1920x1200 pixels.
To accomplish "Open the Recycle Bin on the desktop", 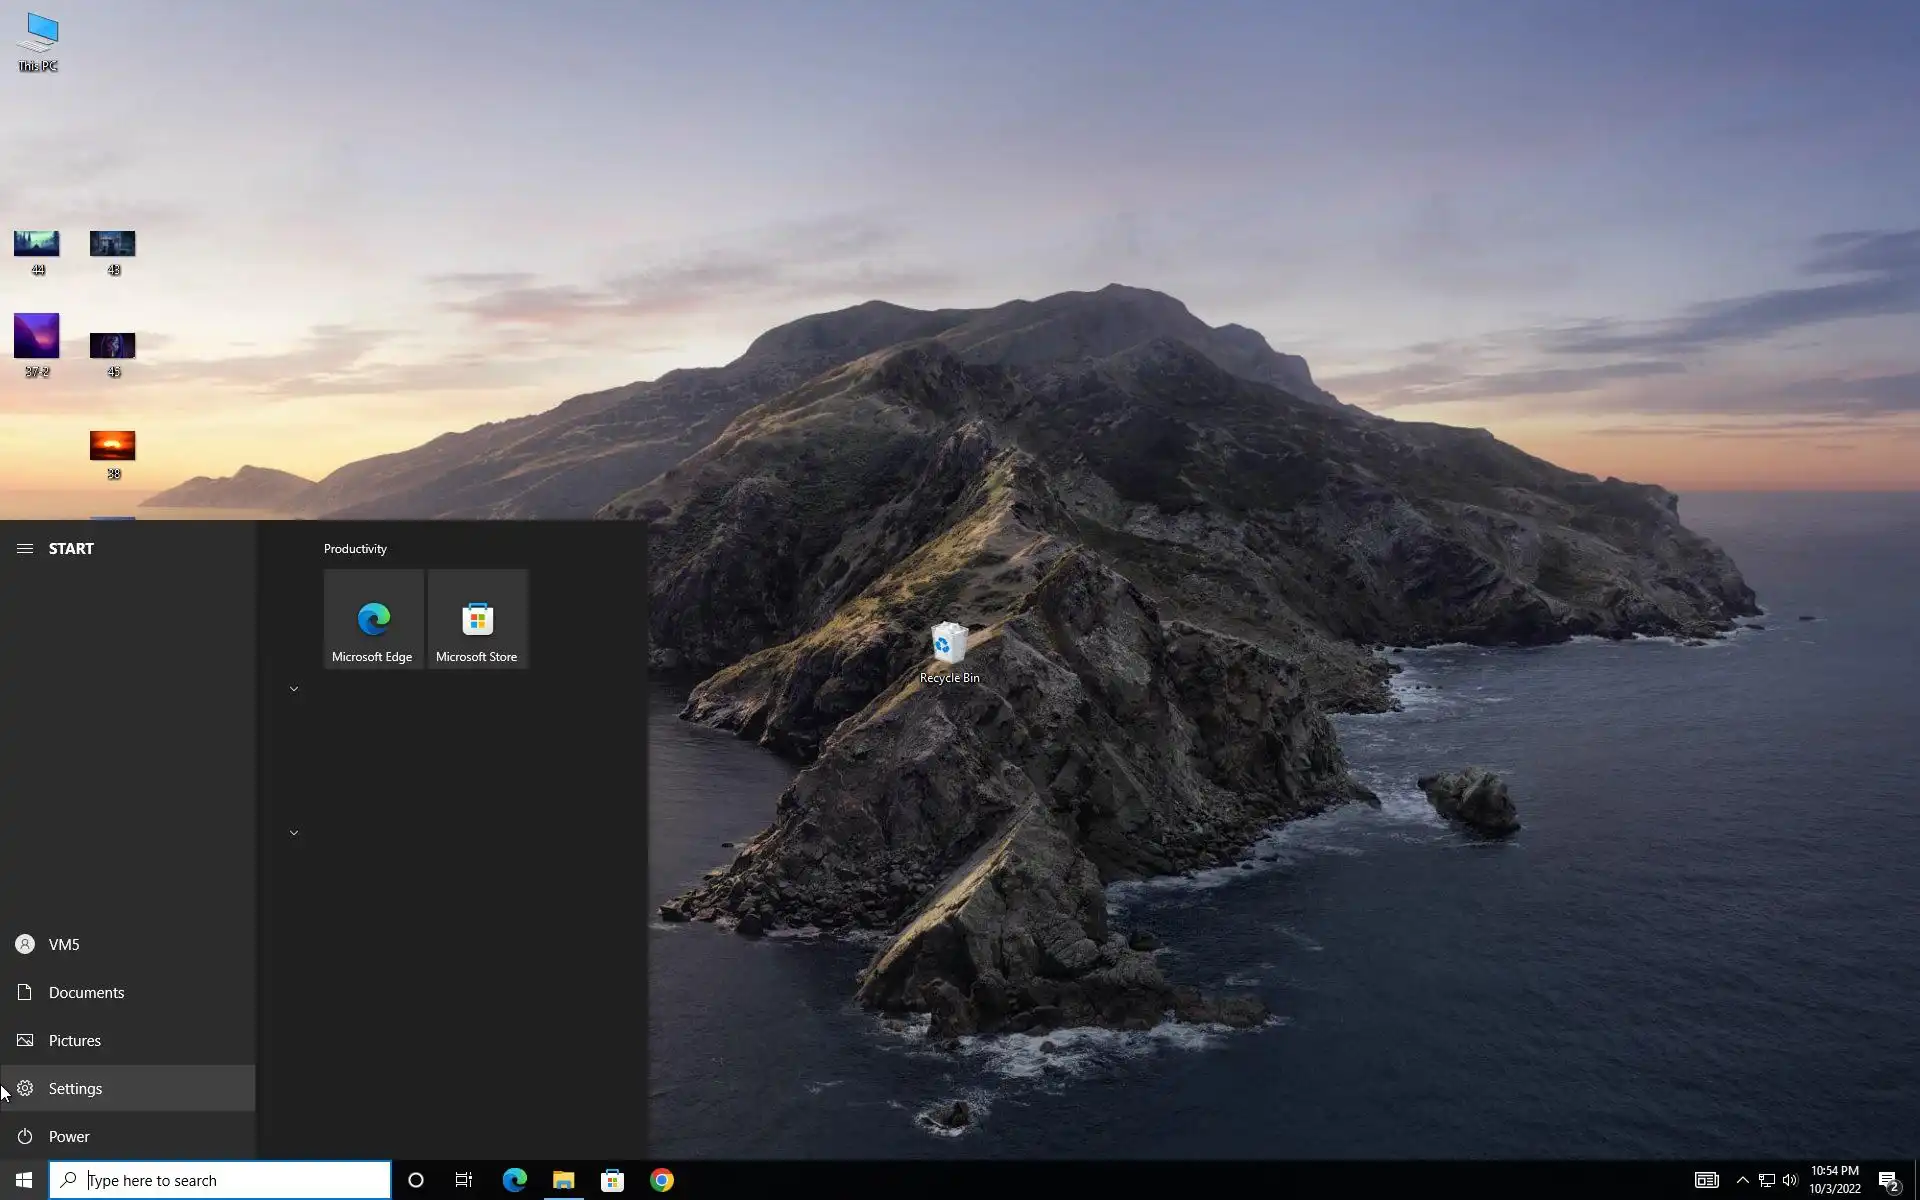I will (948, 650).
